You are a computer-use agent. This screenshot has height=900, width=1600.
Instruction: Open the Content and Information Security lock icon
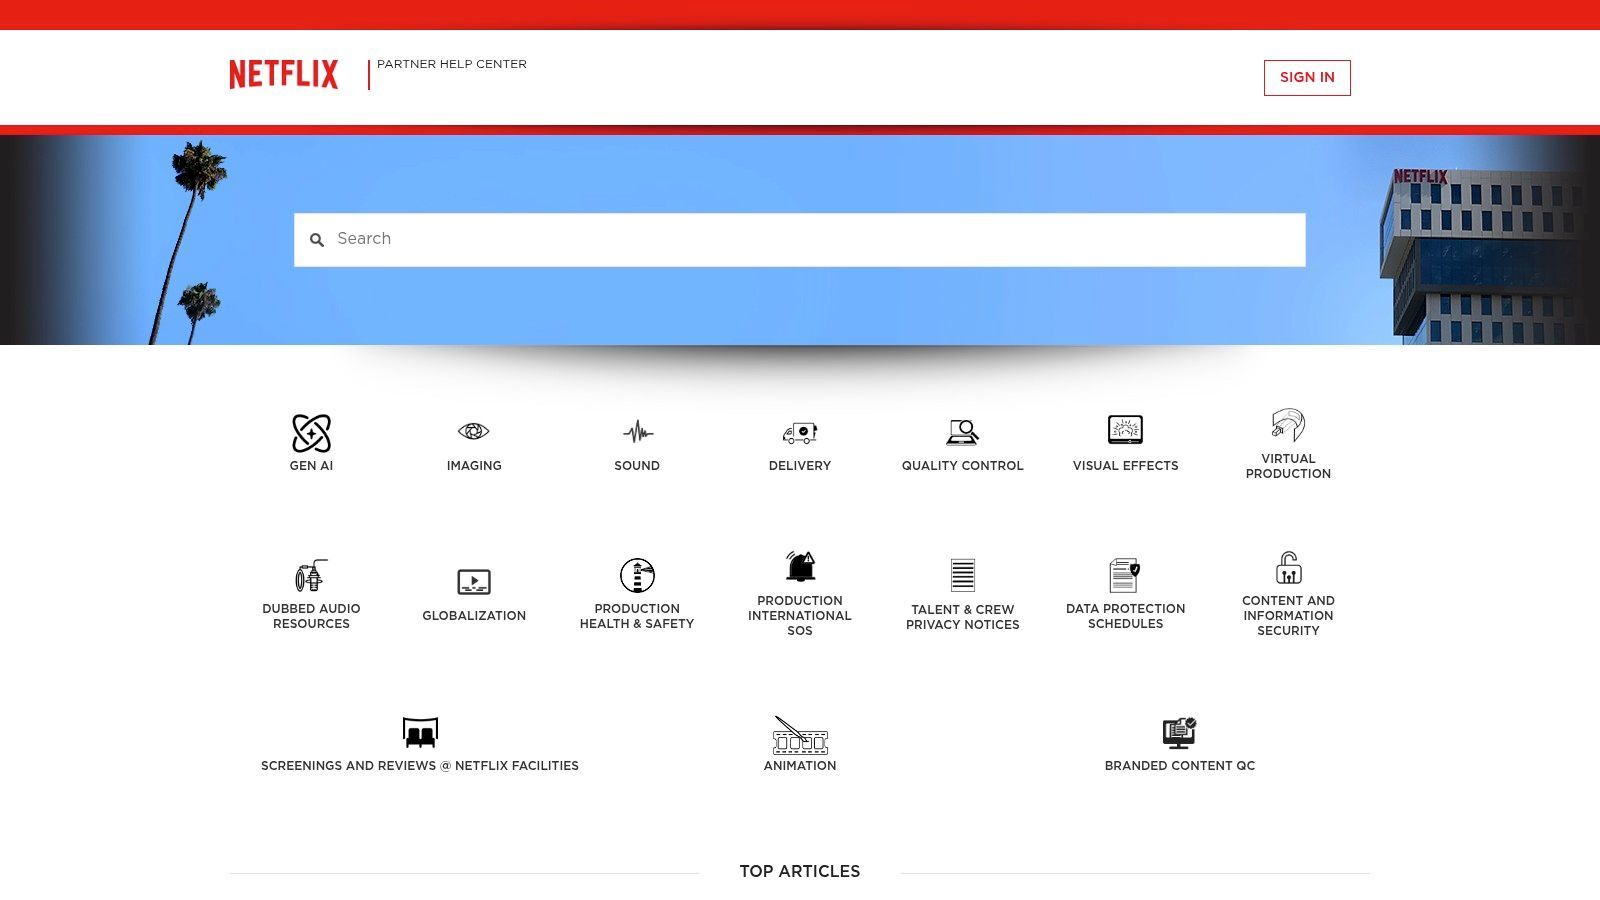pos(1288,567)
